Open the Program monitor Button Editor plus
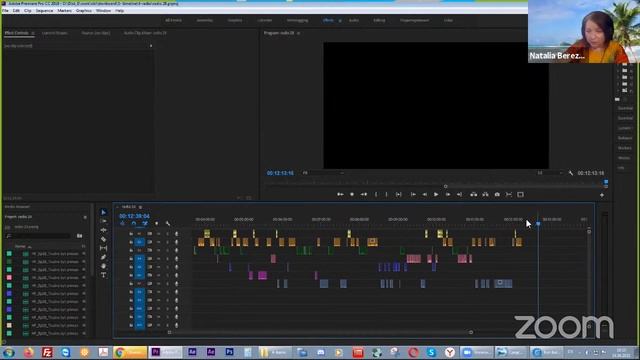Screen dimensions: 640x360 pos(602,195)
